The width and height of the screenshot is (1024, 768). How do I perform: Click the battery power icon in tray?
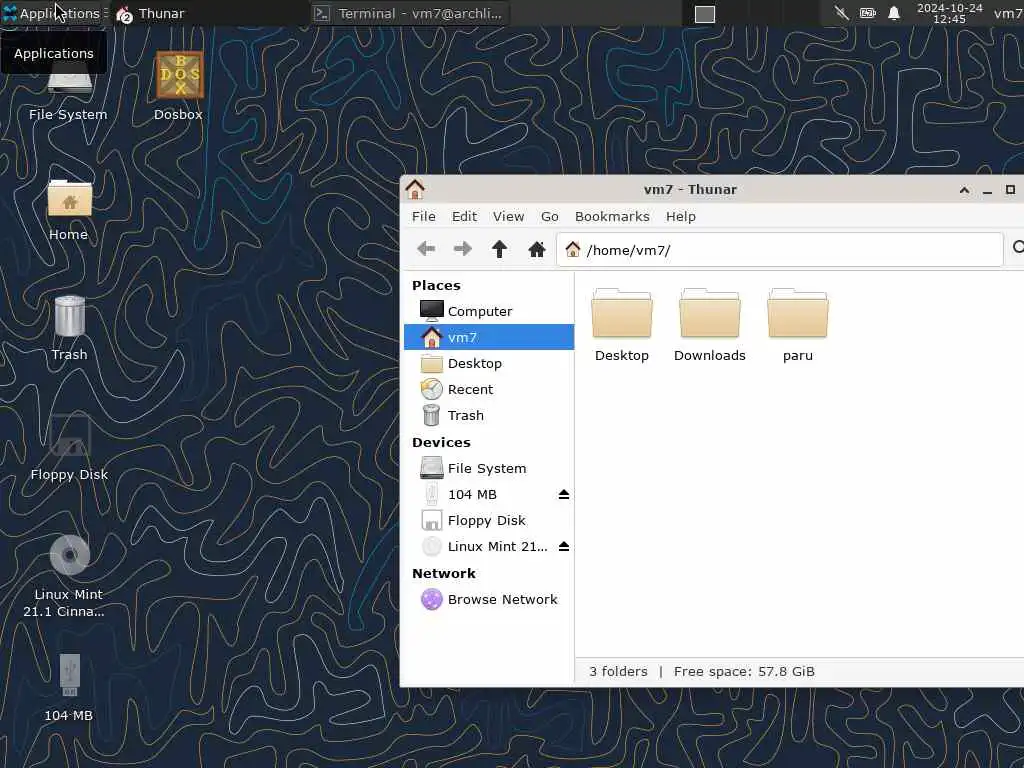coord(867,13)
